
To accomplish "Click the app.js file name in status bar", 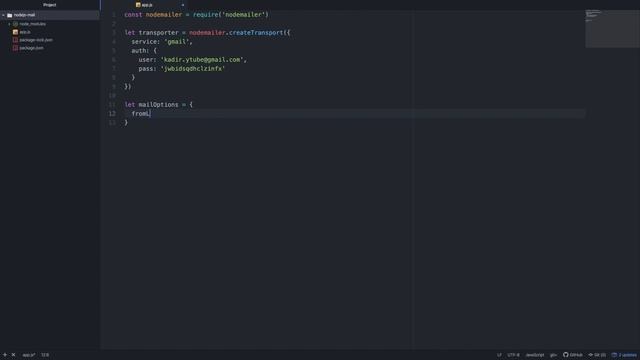I will tap(29, 355).
